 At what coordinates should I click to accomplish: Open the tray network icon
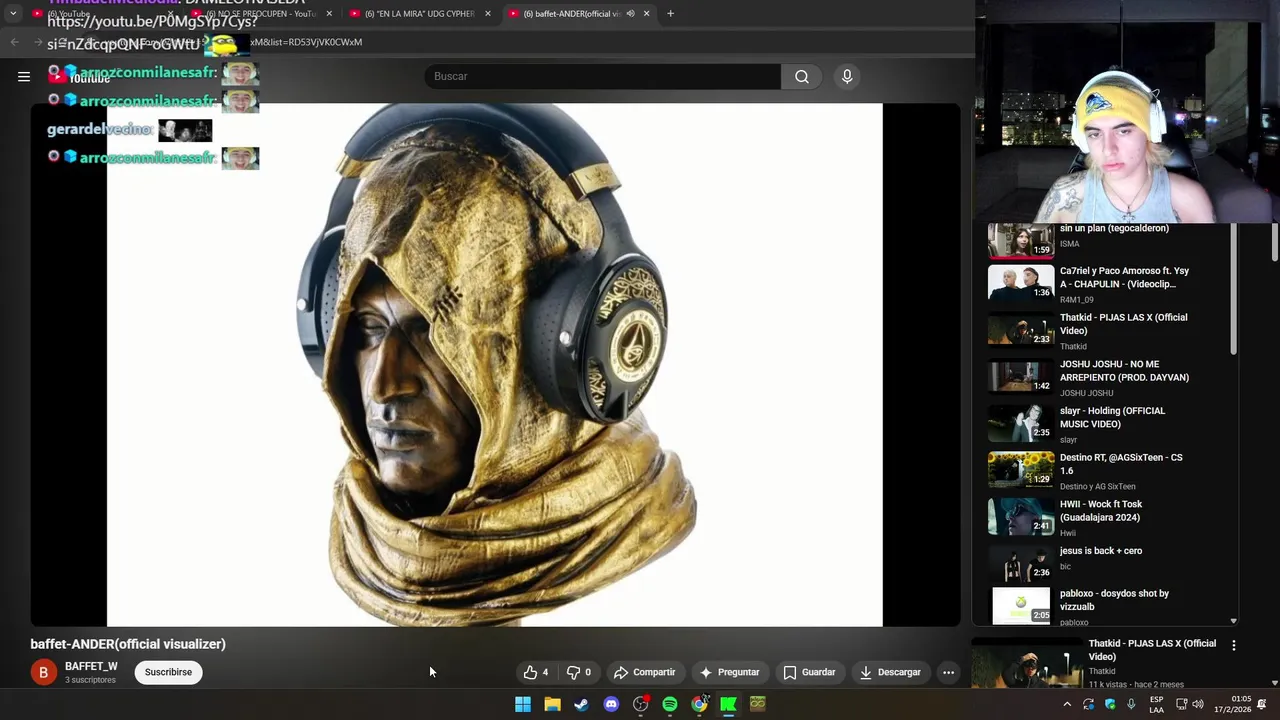click(1181, 704)
